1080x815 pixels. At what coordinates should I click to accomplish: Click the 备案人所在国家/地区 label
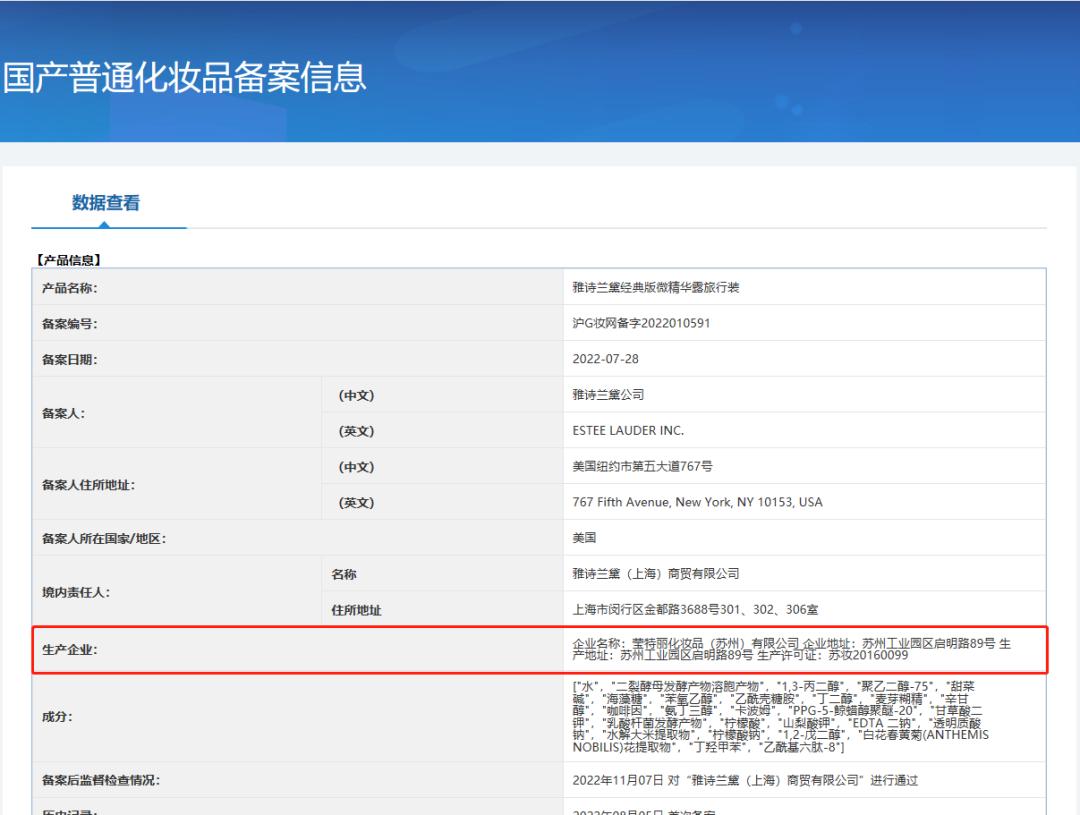104,539
